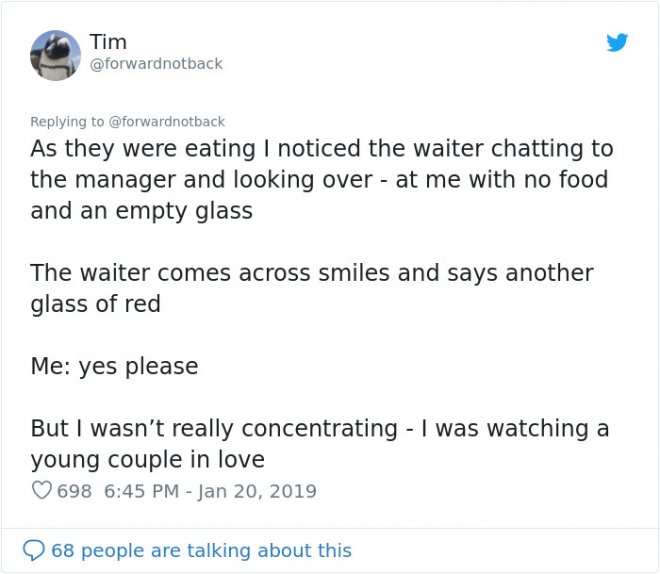The image size is (660, 574).
Task: Click the 698 likes count
Action: coord(74,491)
